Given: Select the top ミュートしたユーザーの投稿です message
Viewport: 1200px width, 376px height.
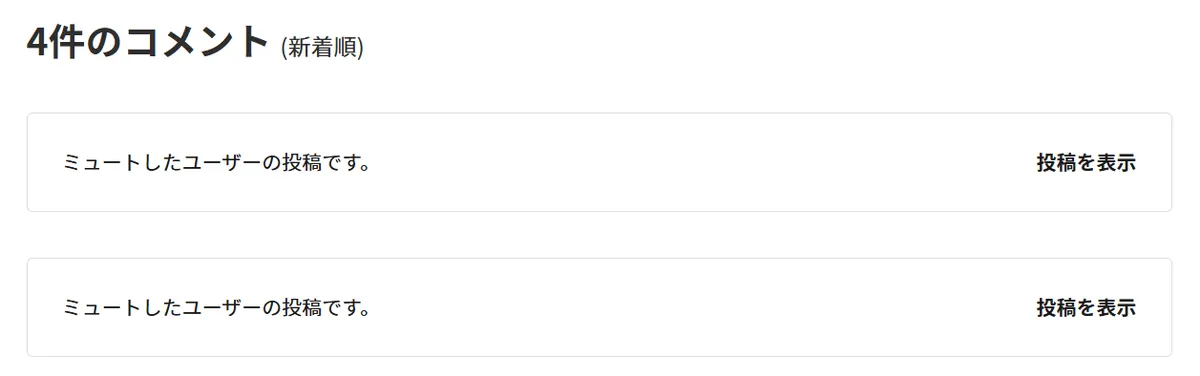Looking at the screenshot, I should [x=217, y=163].
